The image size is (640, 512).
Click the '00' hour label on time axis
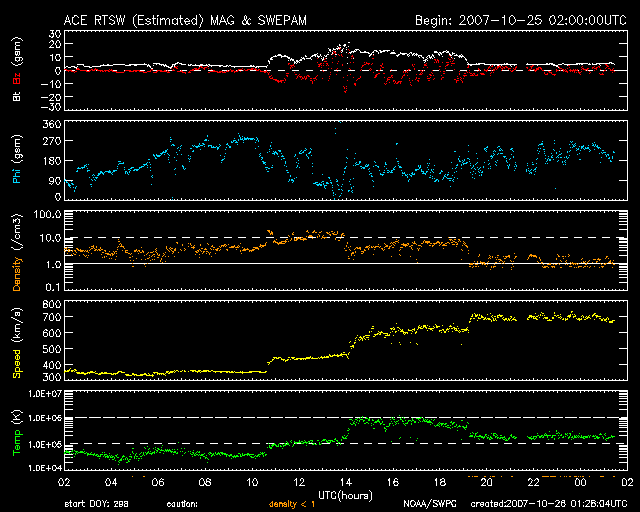pyautogui.click(x=580, y=482)
